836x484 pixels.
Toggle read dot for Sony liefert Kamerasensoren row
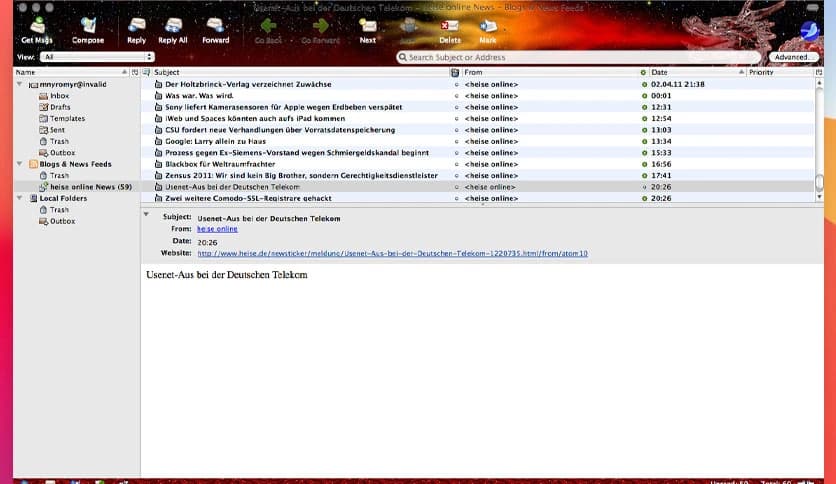click(x=644, y=107)
